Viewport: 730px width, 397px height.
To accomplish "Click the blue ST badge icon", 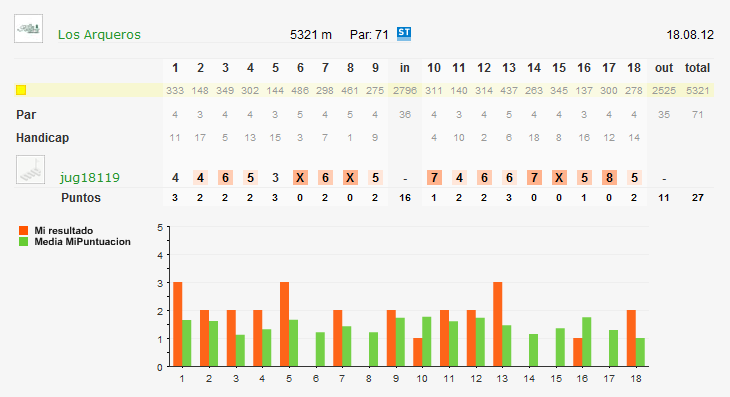I will [404, 34].
